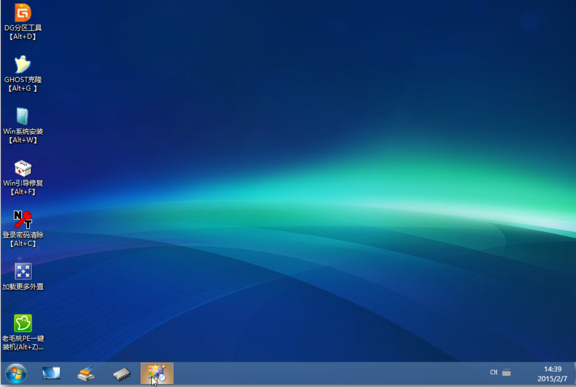576x387 pixels.
Task: Click the show desktop strip beside clock
Action: tap(574, 373)
